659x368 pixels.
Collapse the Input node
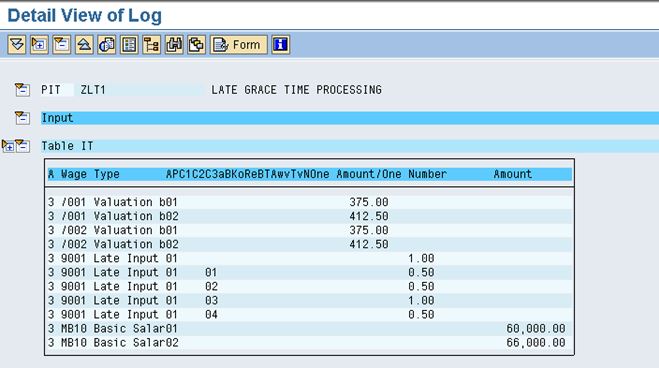tap(22, 118)
